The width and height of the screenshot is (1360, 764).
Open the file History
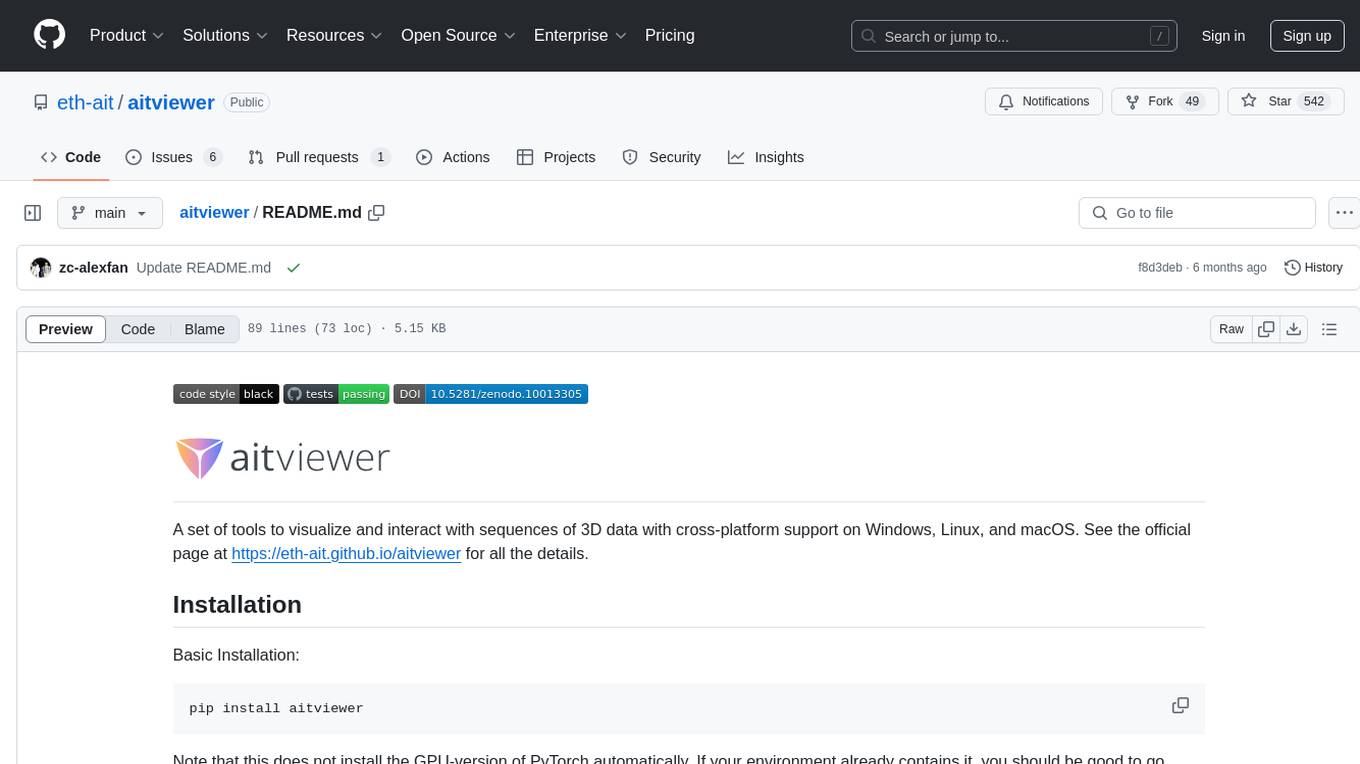pos(1313,268)
